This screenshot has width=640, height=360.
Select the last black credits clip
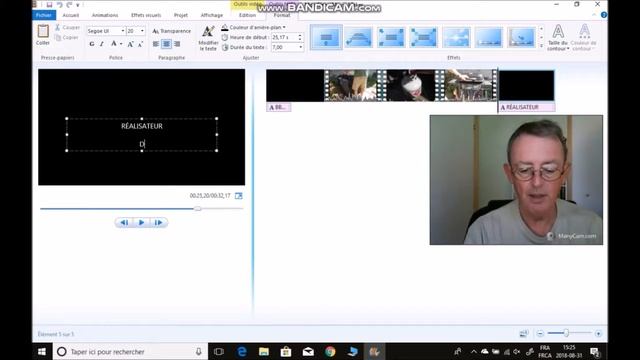527,85
